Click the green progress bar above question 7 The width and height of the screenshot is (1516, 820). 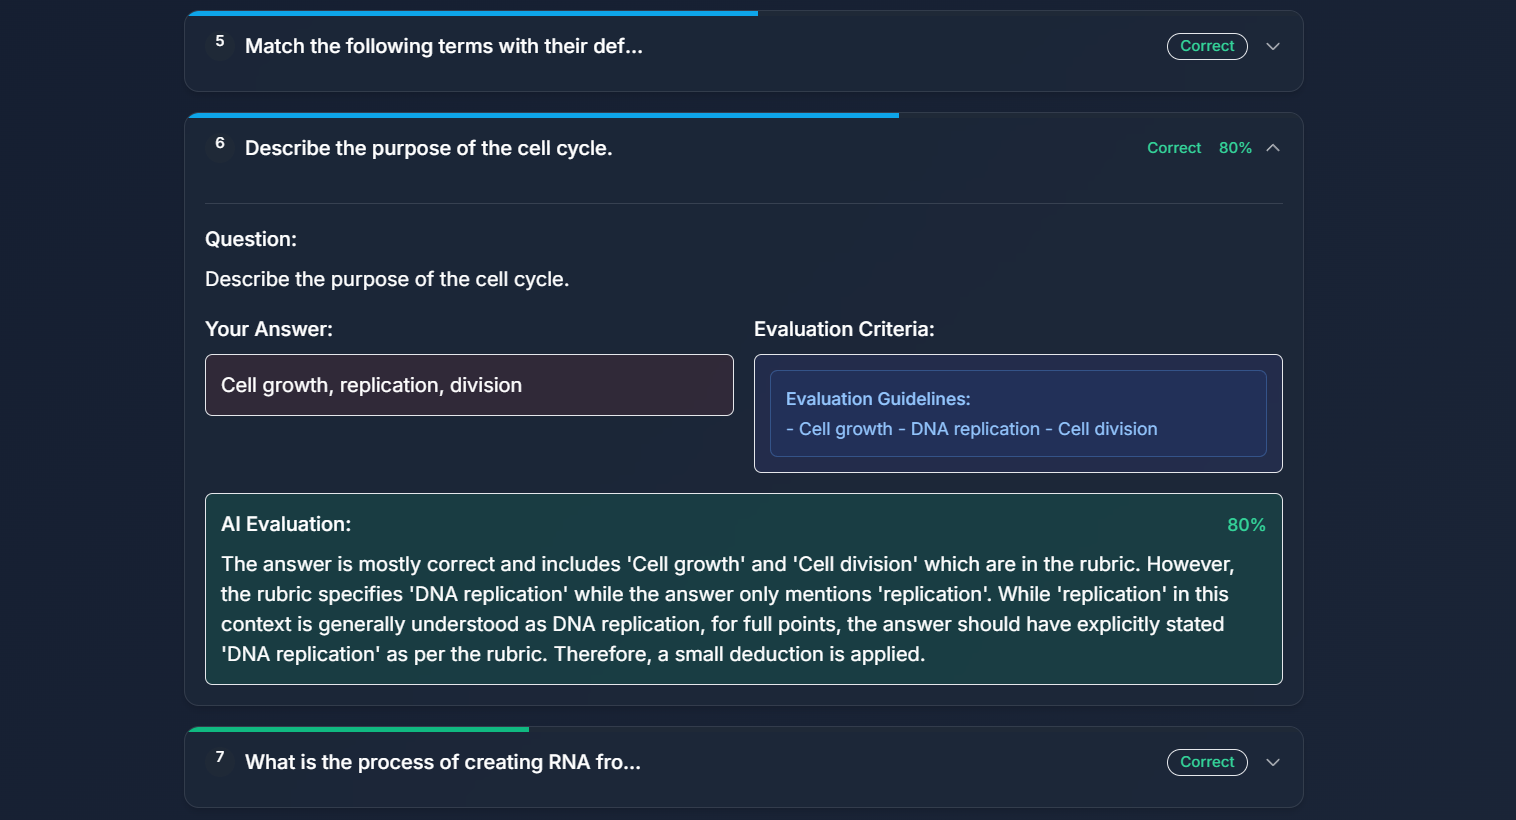[357, 729]
